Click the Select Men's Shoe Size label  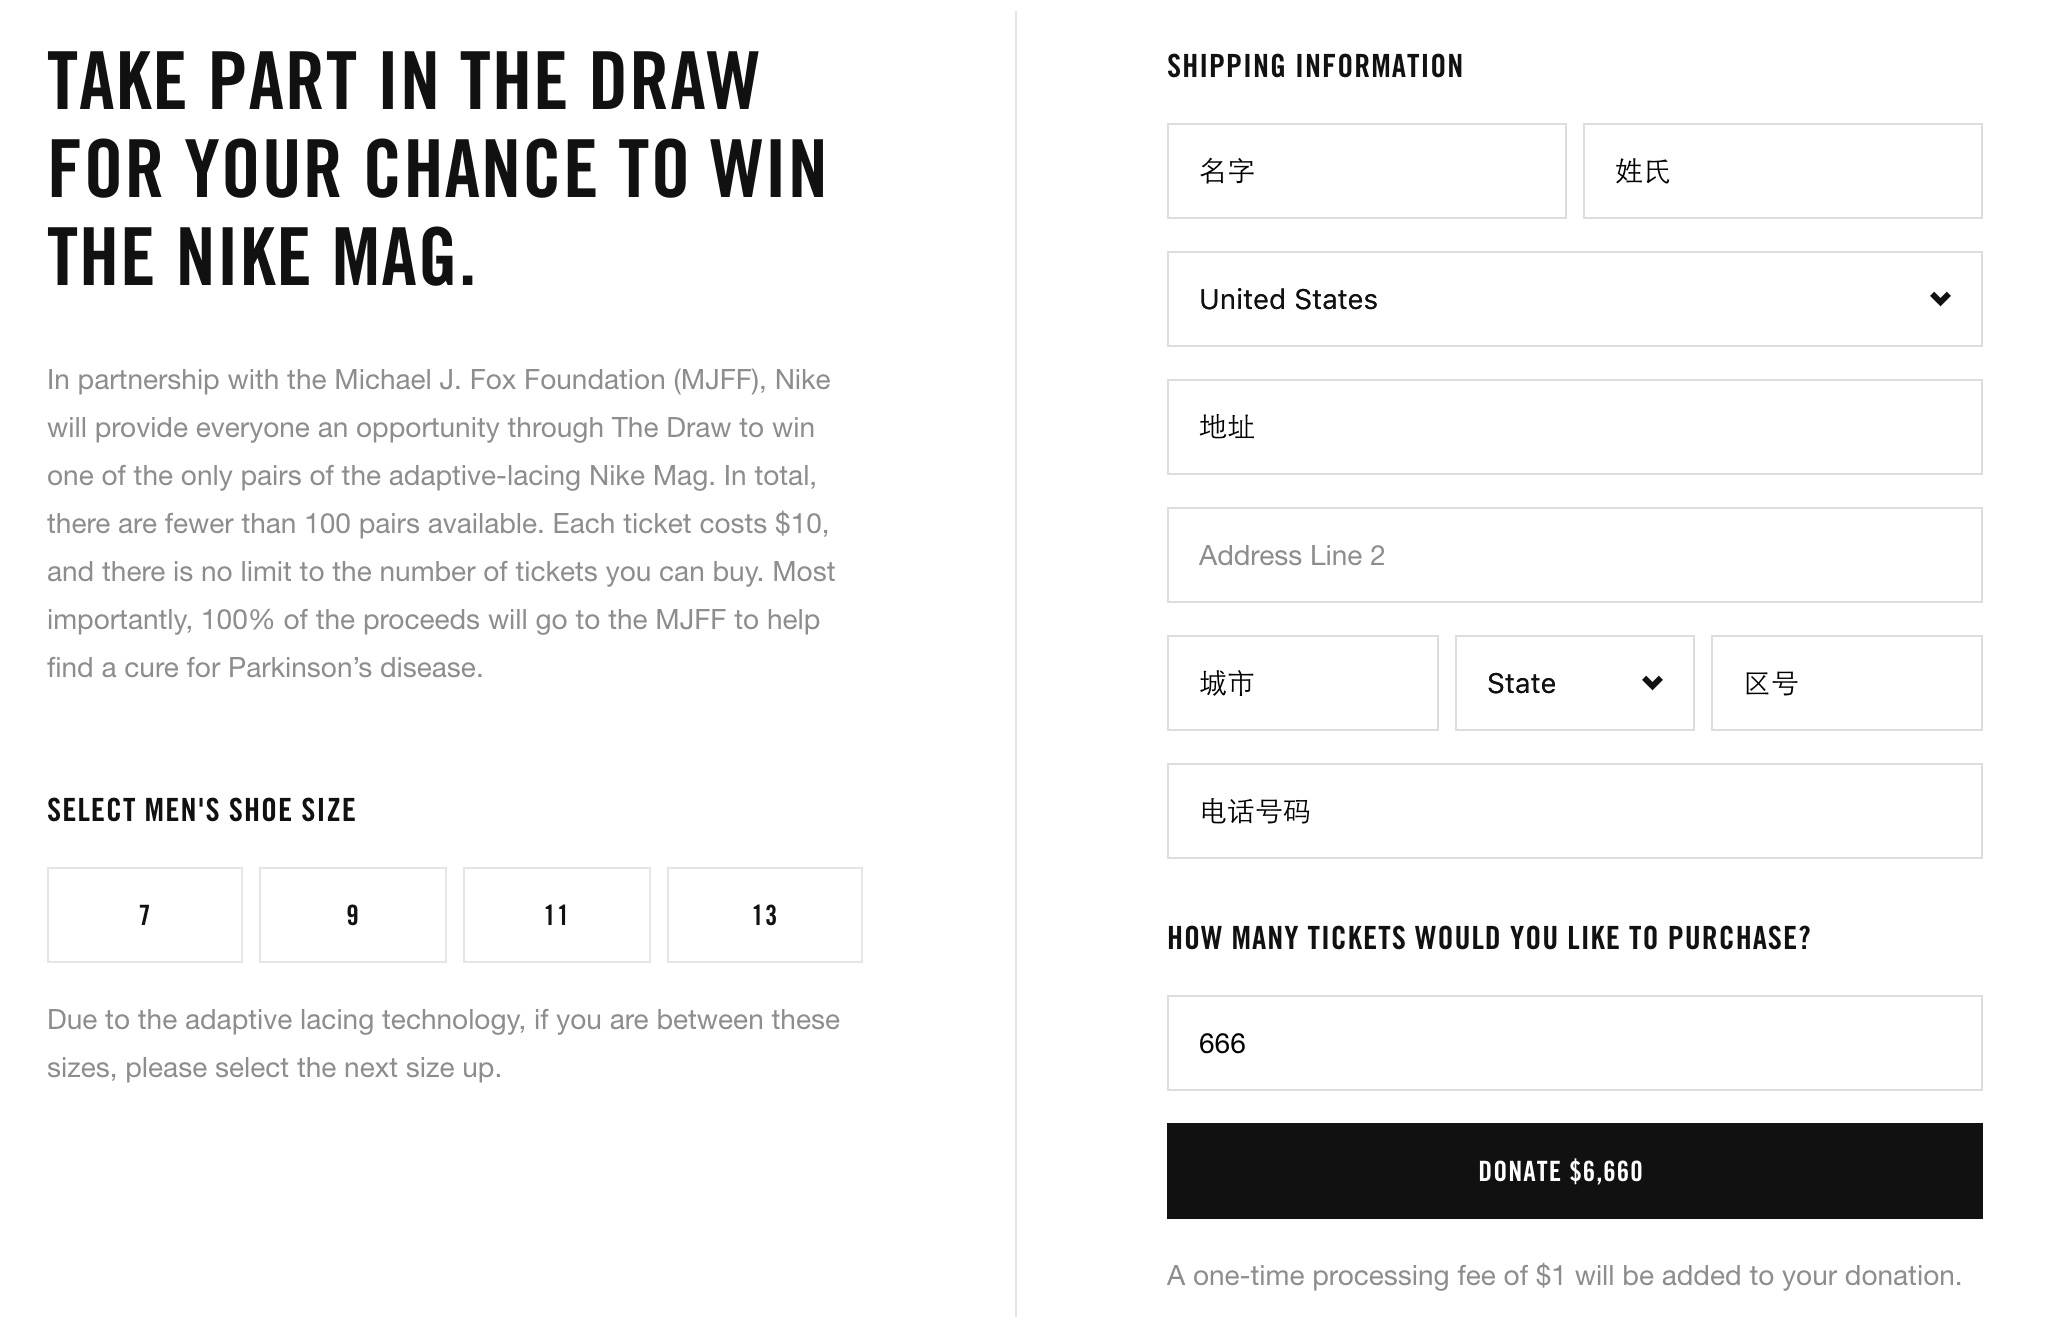tap(201, 810)
